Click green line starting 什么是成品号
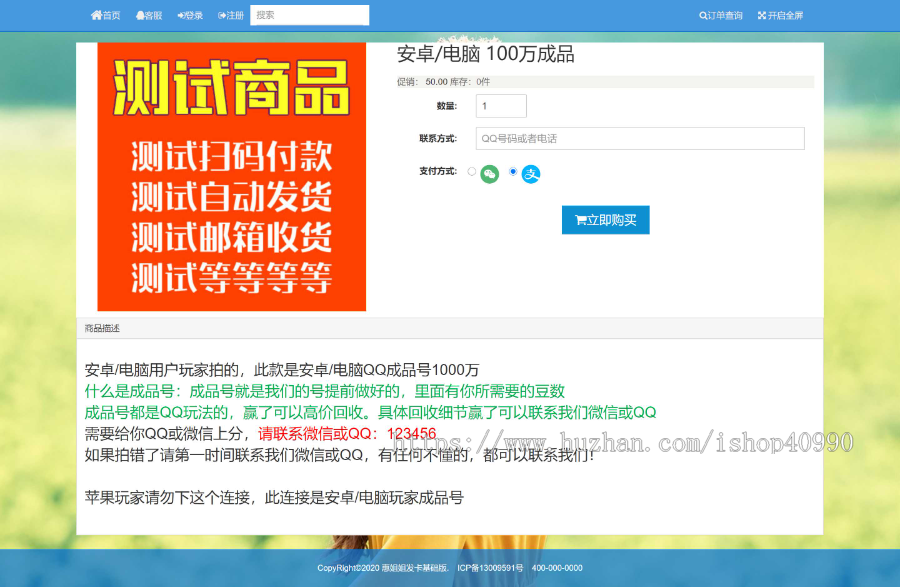This screenshot has height=587, width=900. click(325, 391)
